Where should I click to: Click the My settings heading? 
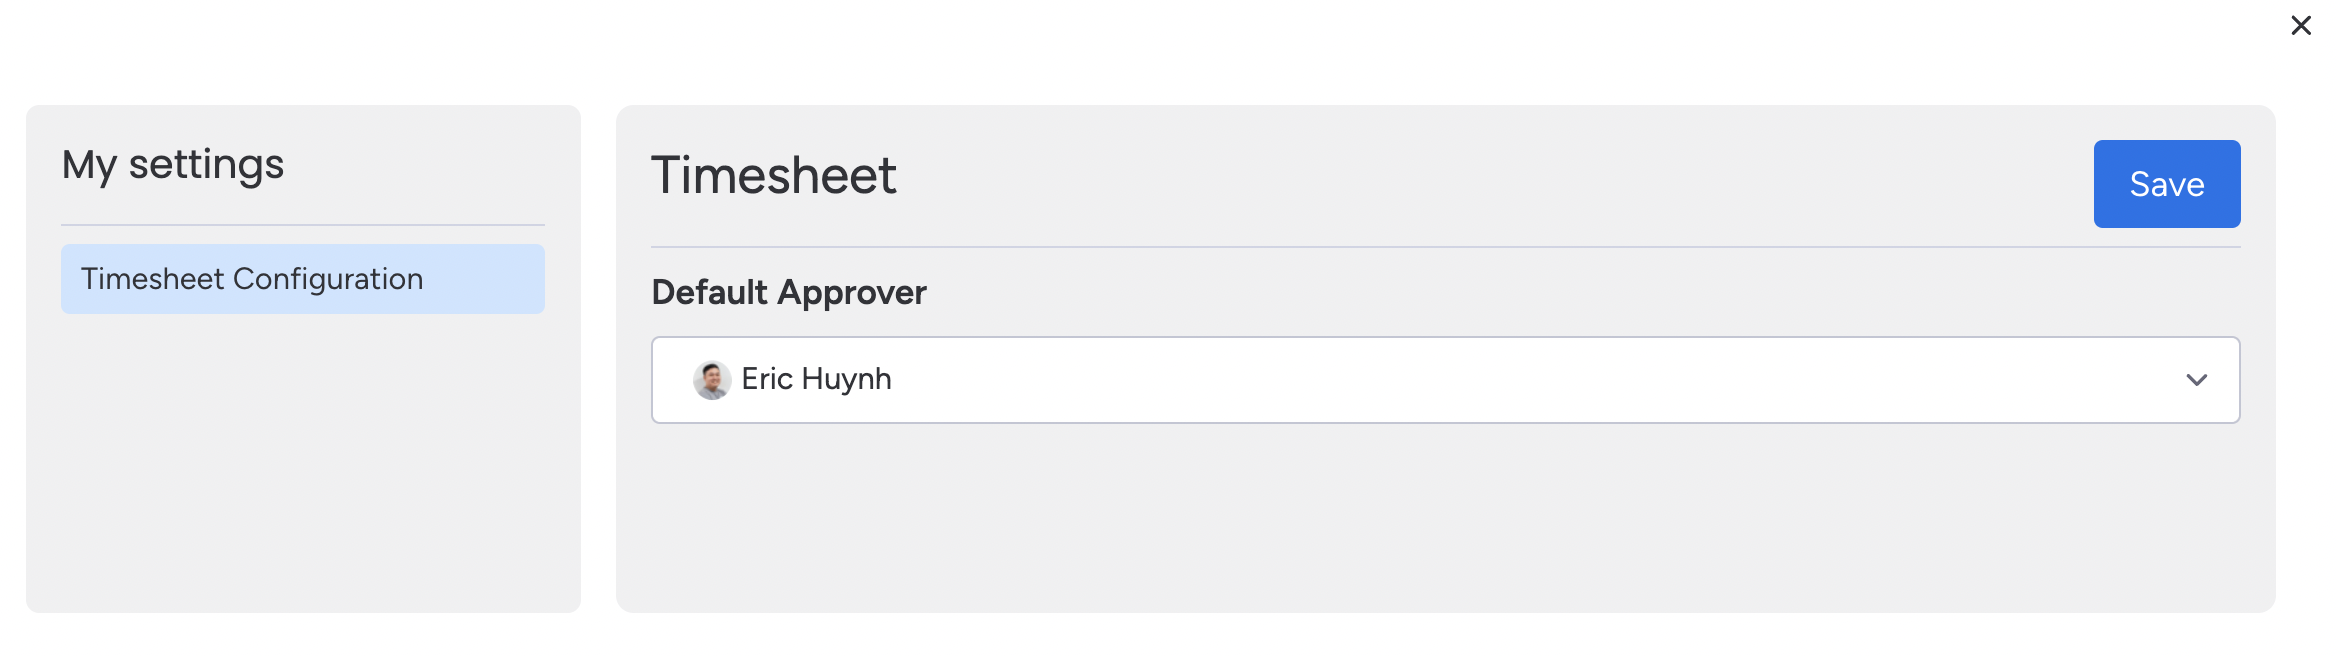(x=173, y=164)
